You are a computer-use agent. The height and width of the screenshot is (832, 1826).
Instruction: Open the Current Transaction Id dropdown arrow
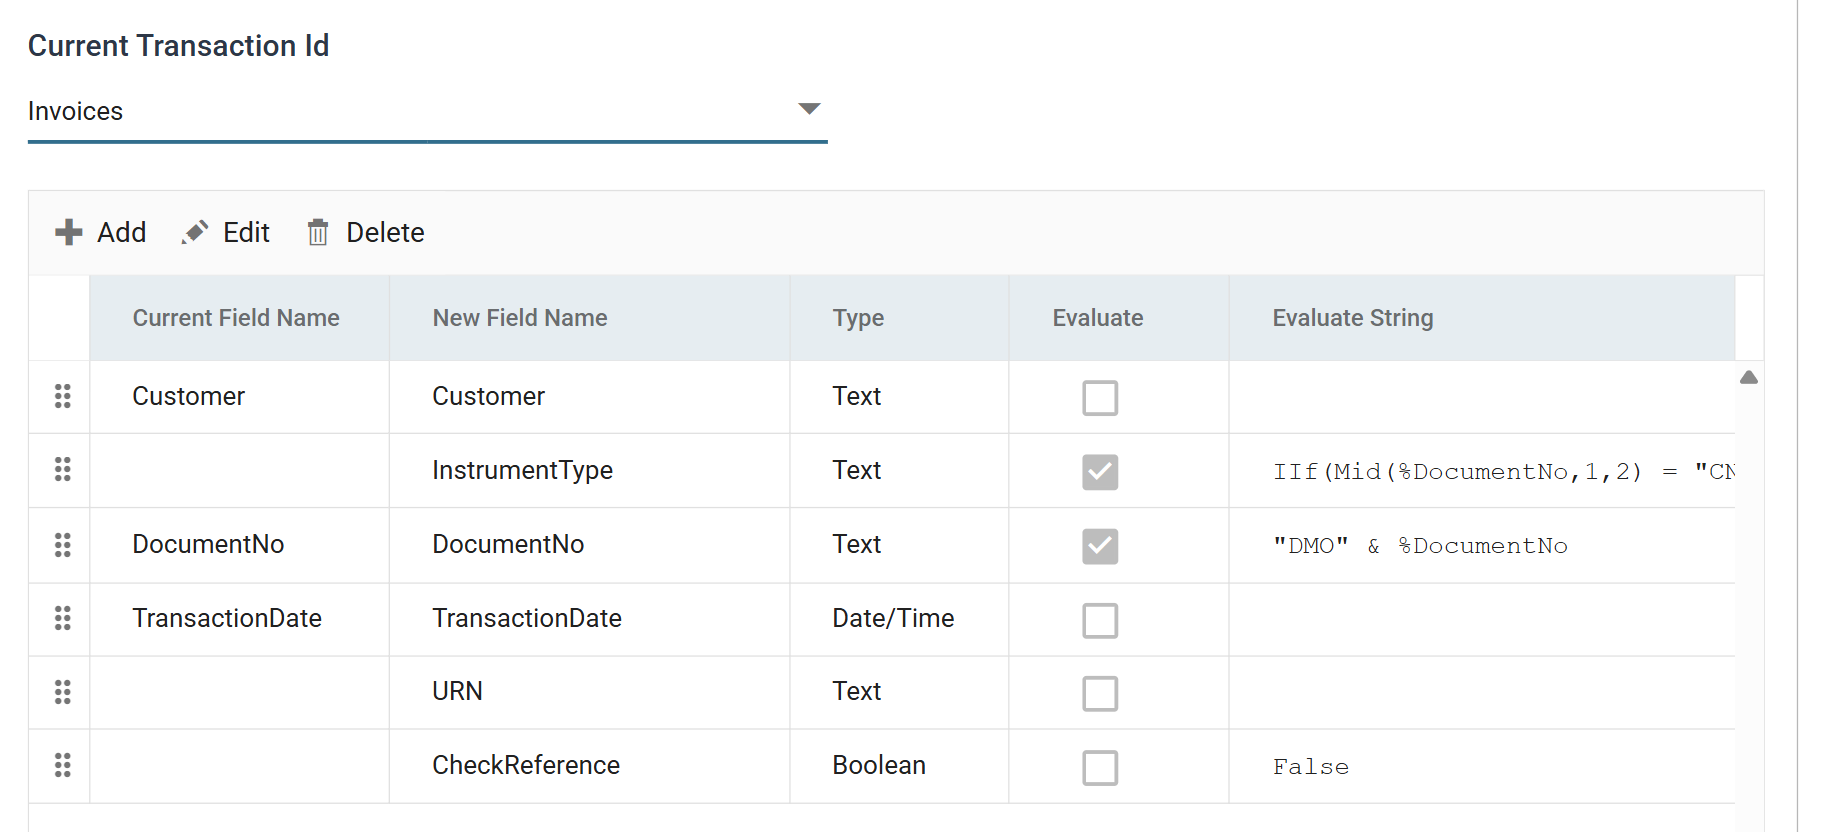809,108
